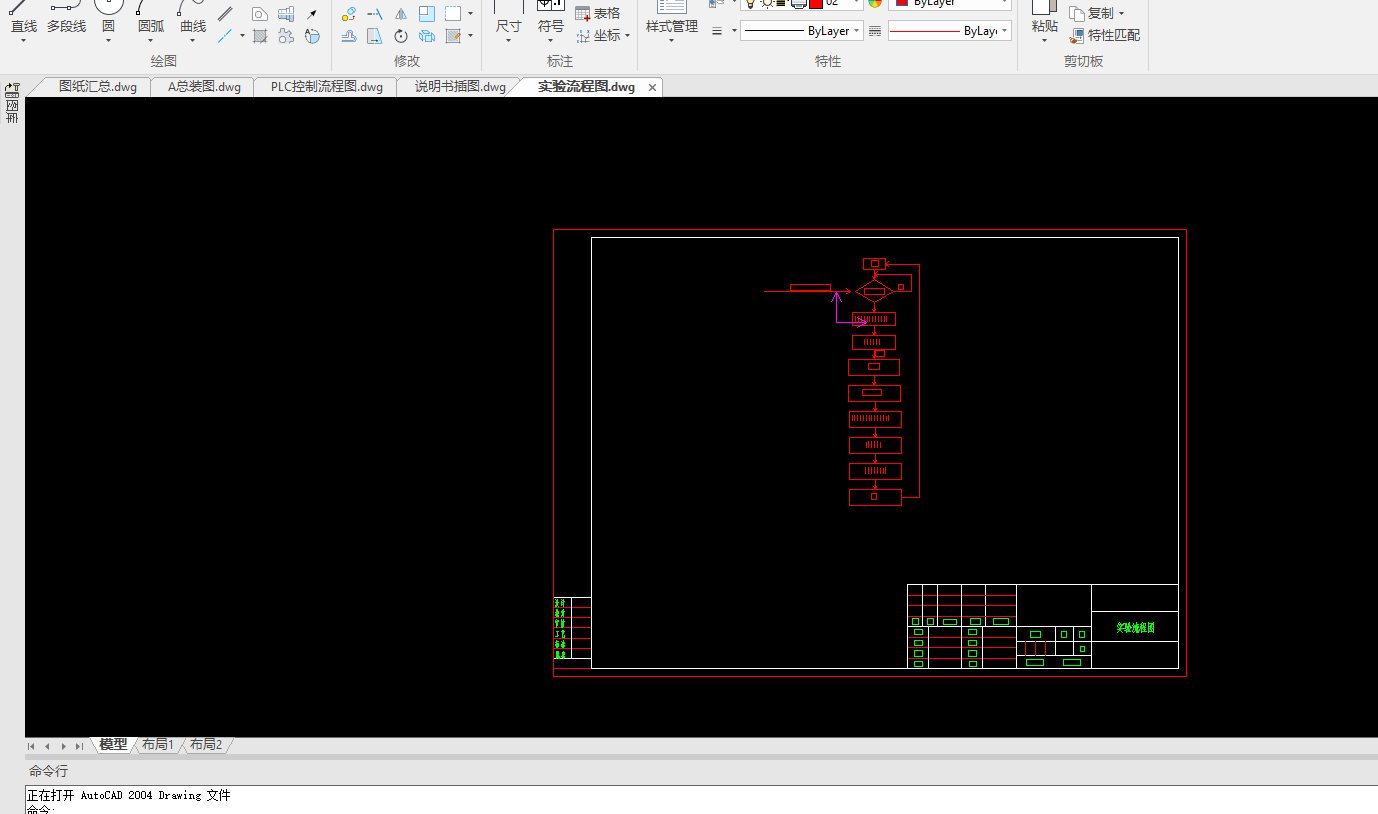Click the 坐标 coordinate annotation icon

(x=584, y=35)
